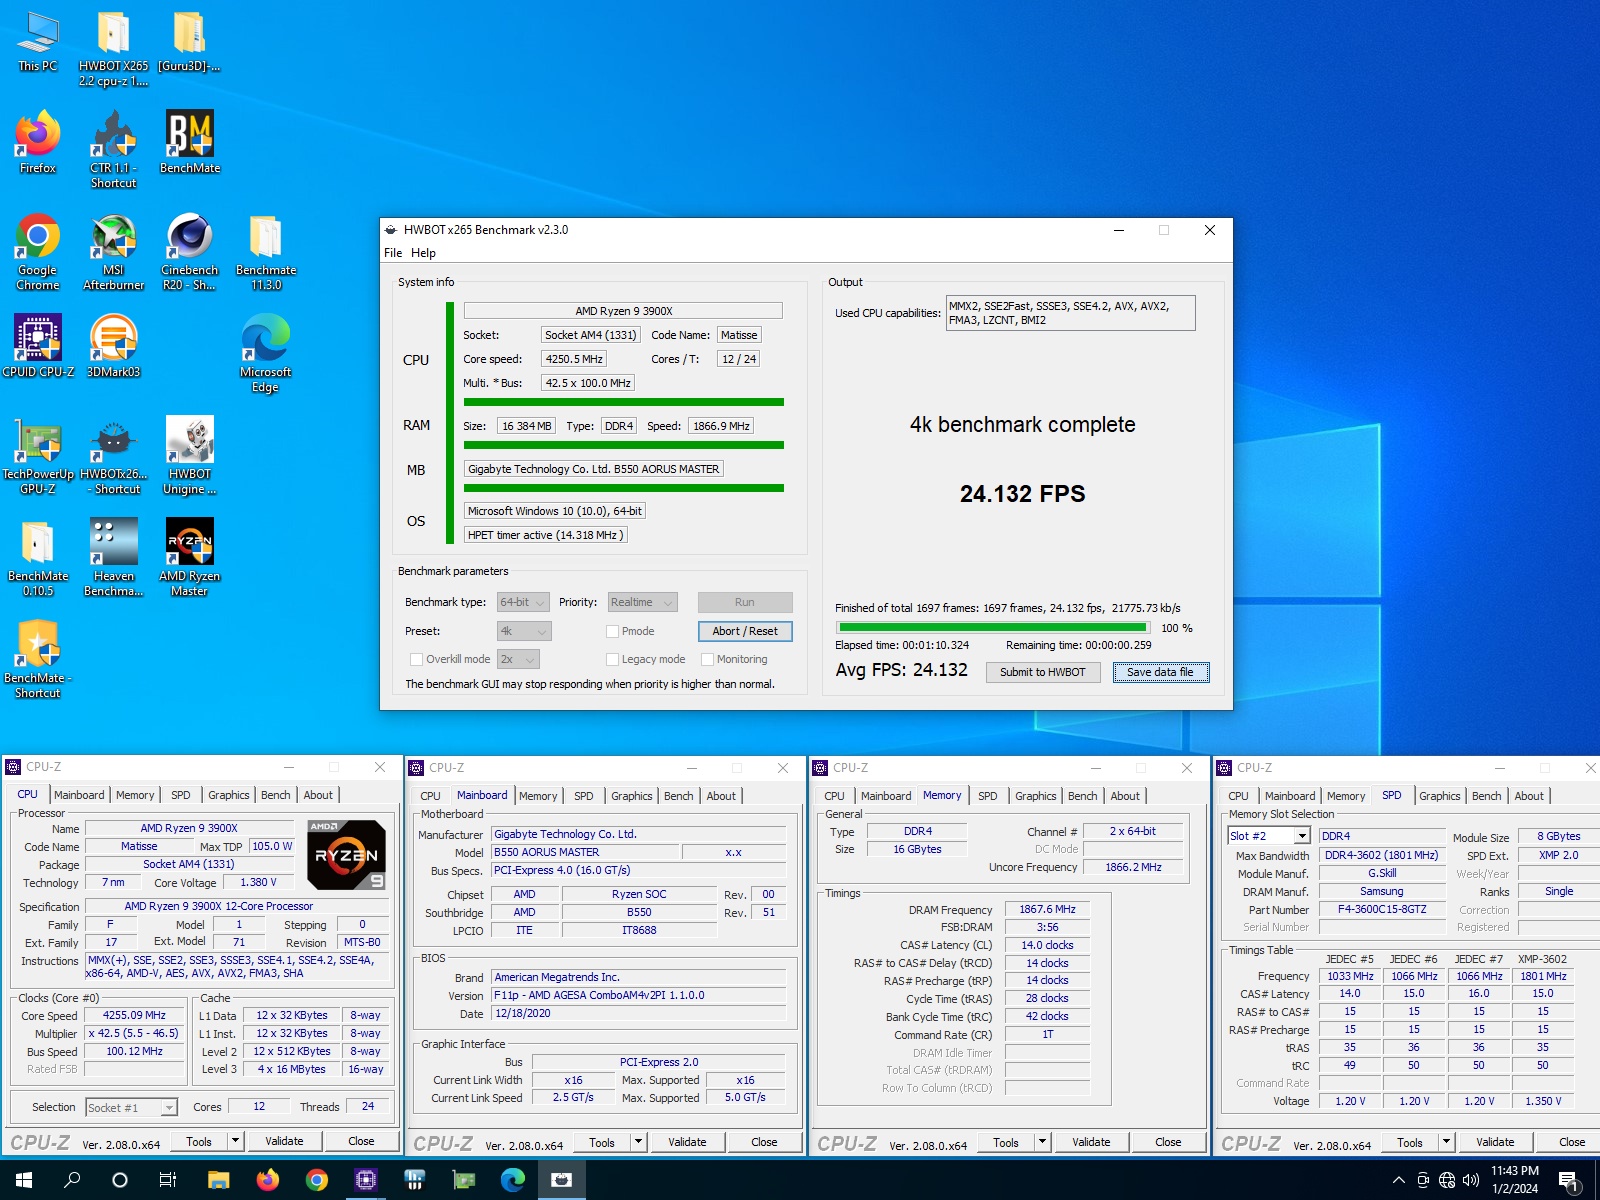Switch to Bench tab in first CPU-Z window
This screenshot has width=1600, height=1200.
click(x=275, y=795)
